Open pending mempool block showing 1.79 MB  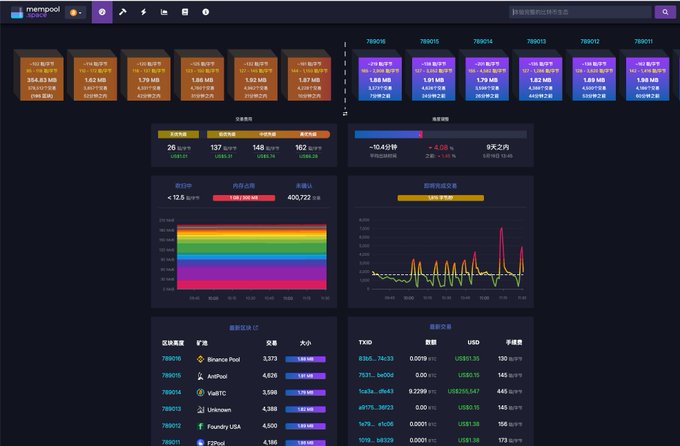click(149, 79)
